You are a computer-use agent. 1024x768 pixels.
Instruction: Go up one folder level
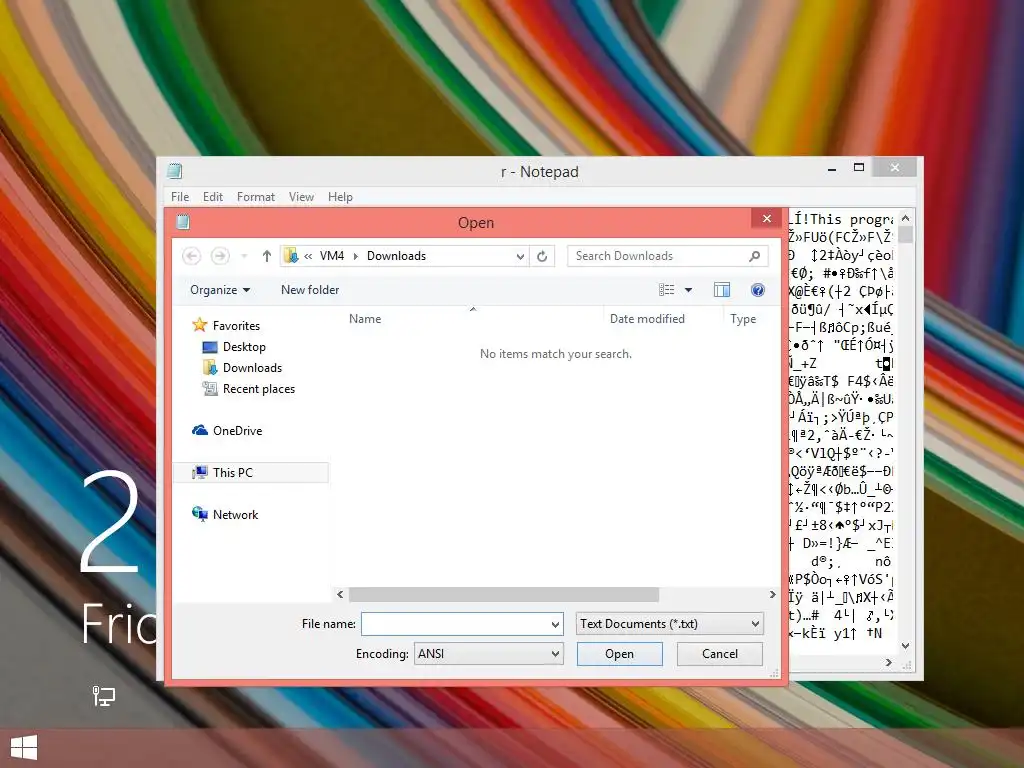click(x=266, y=256)
